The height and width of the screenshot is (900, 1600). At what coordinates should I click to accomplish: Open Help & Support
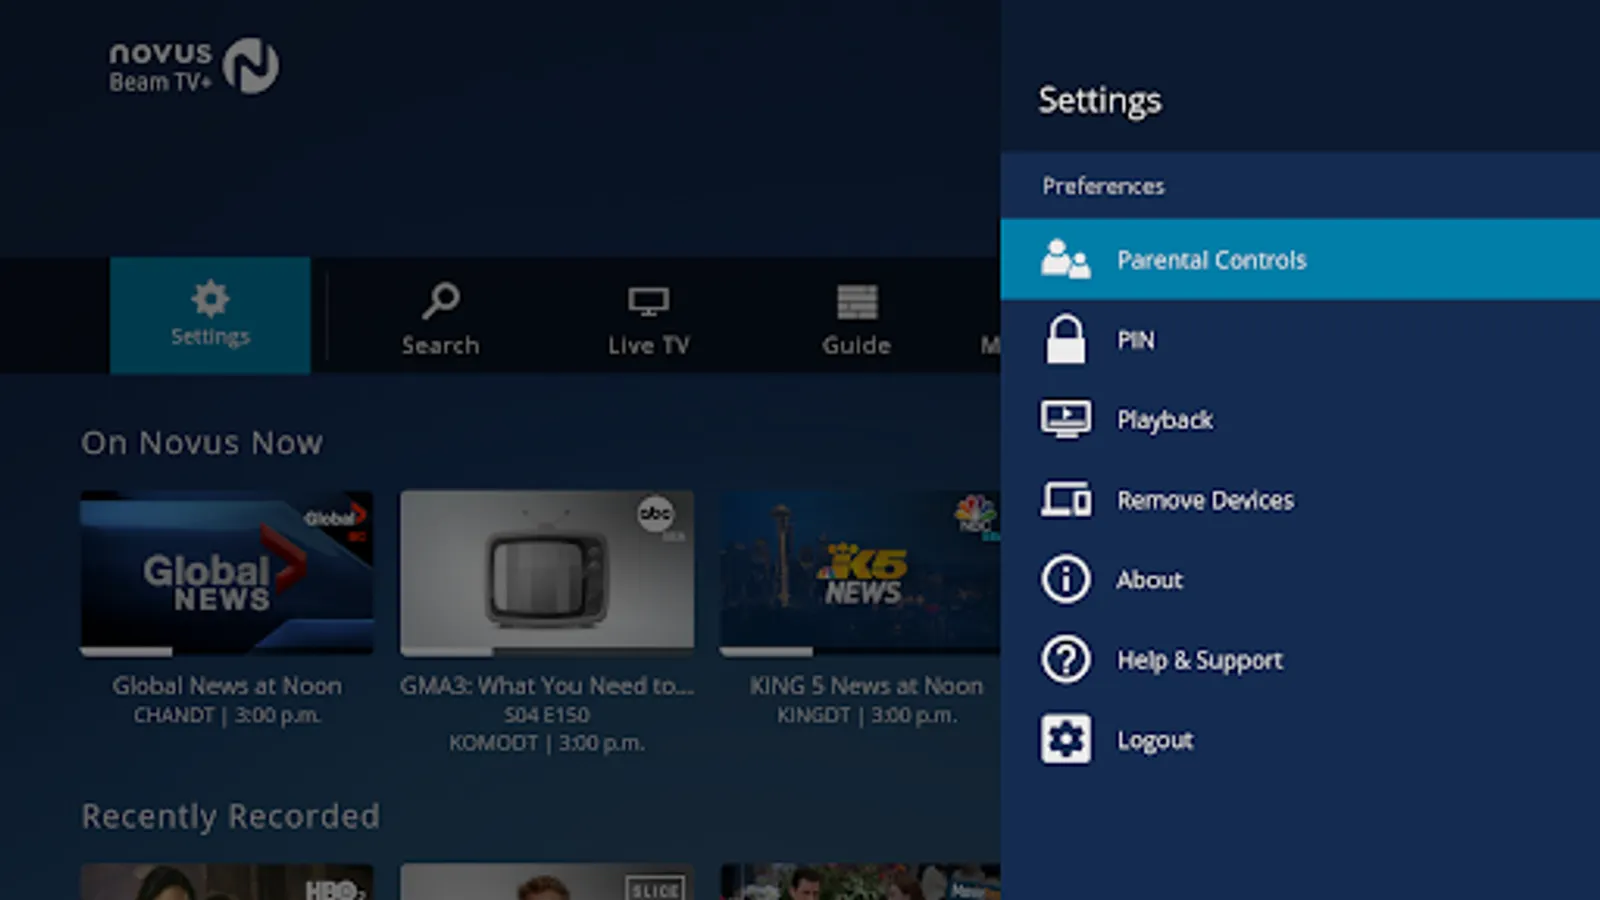[x=1300, y=659]
